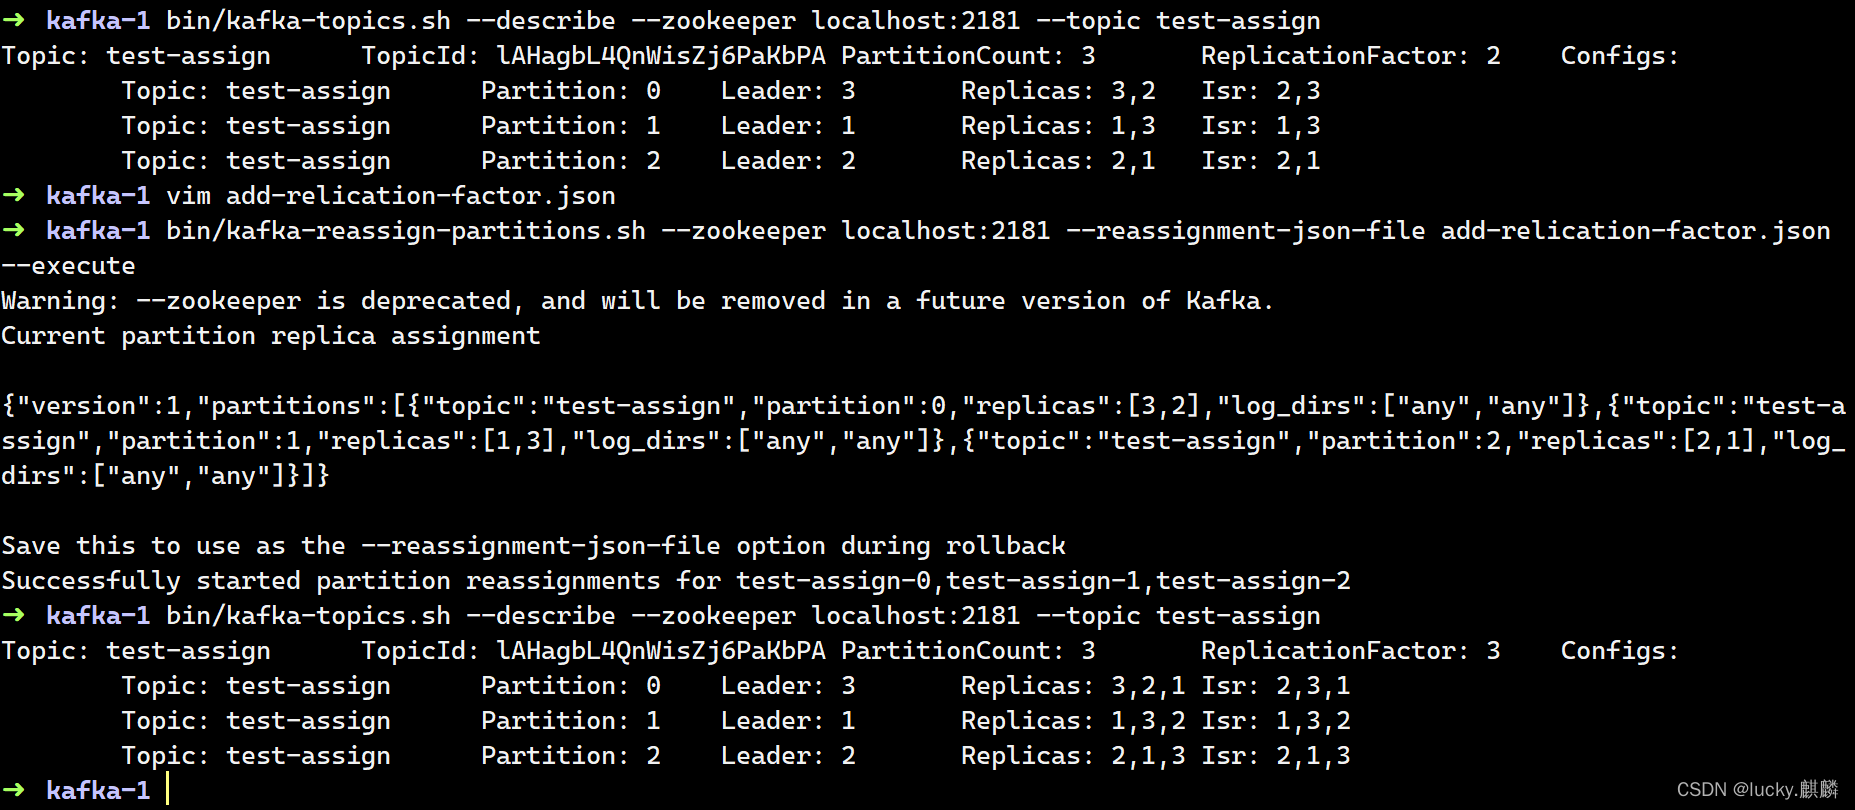The width and height of the screenshot is (1855, 810).
Task: Click 'Isr: 2,3' in the first output
Action: pyautogui.click(x=1261, y=91)
